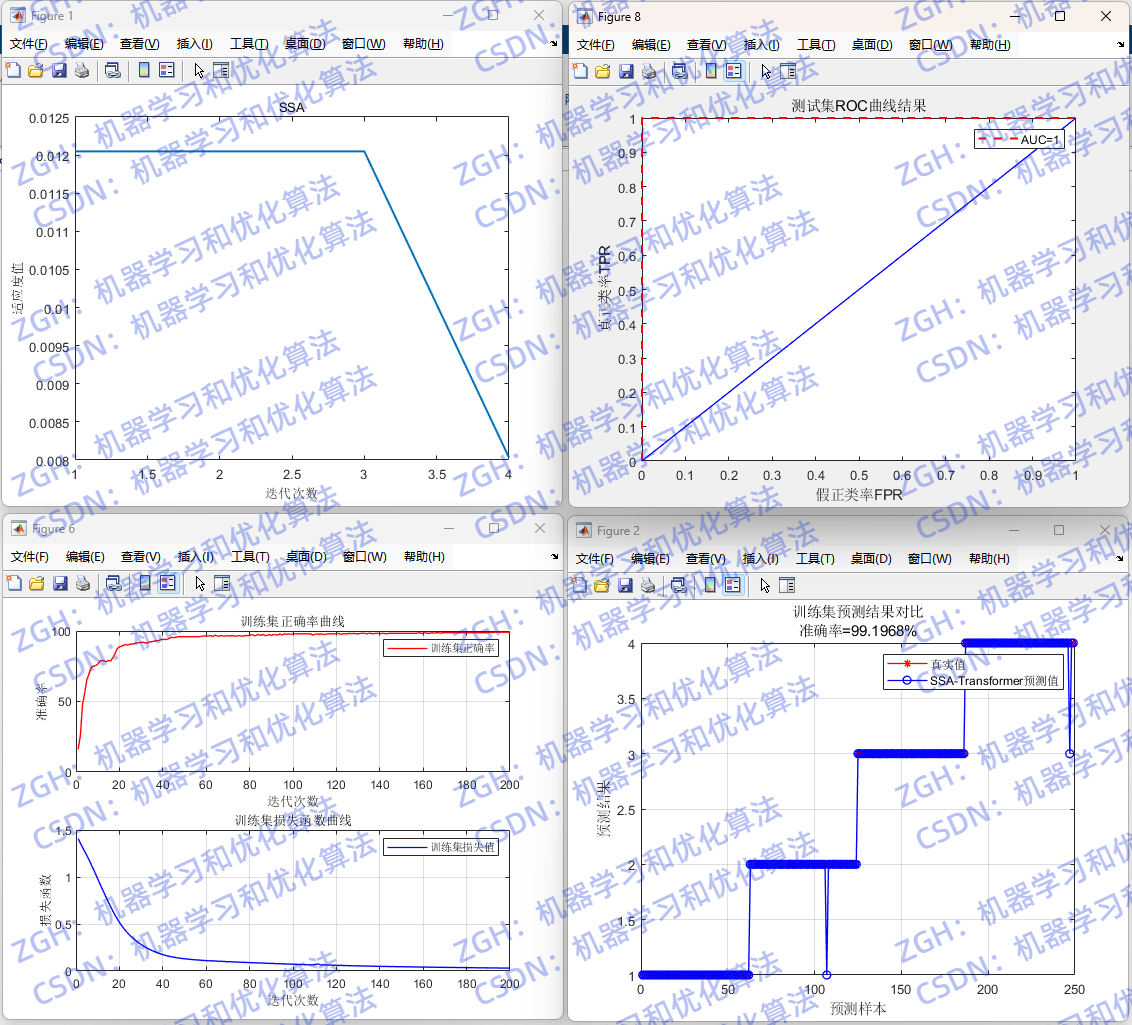Click New Figure icon in Figure 8 toolbar

(x=580, y=71)
